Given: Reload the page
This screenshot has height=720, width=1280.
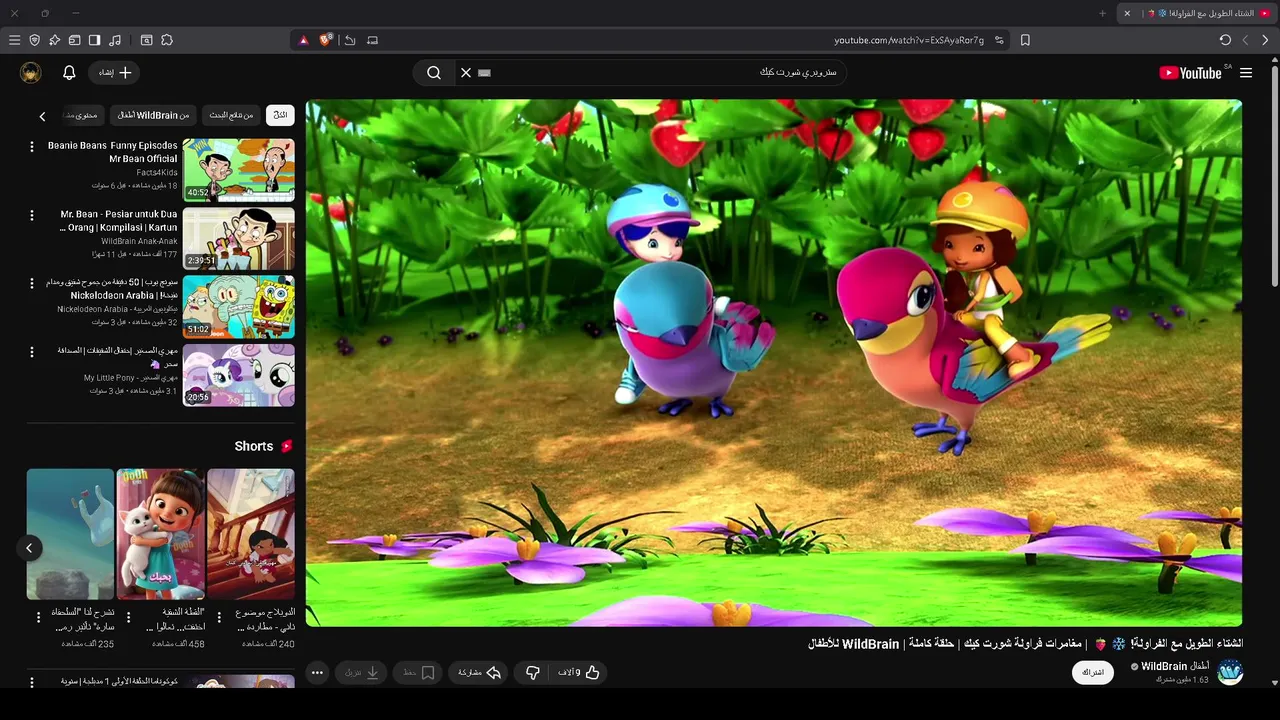Looking at the screenshot, I should [1225, 40].
